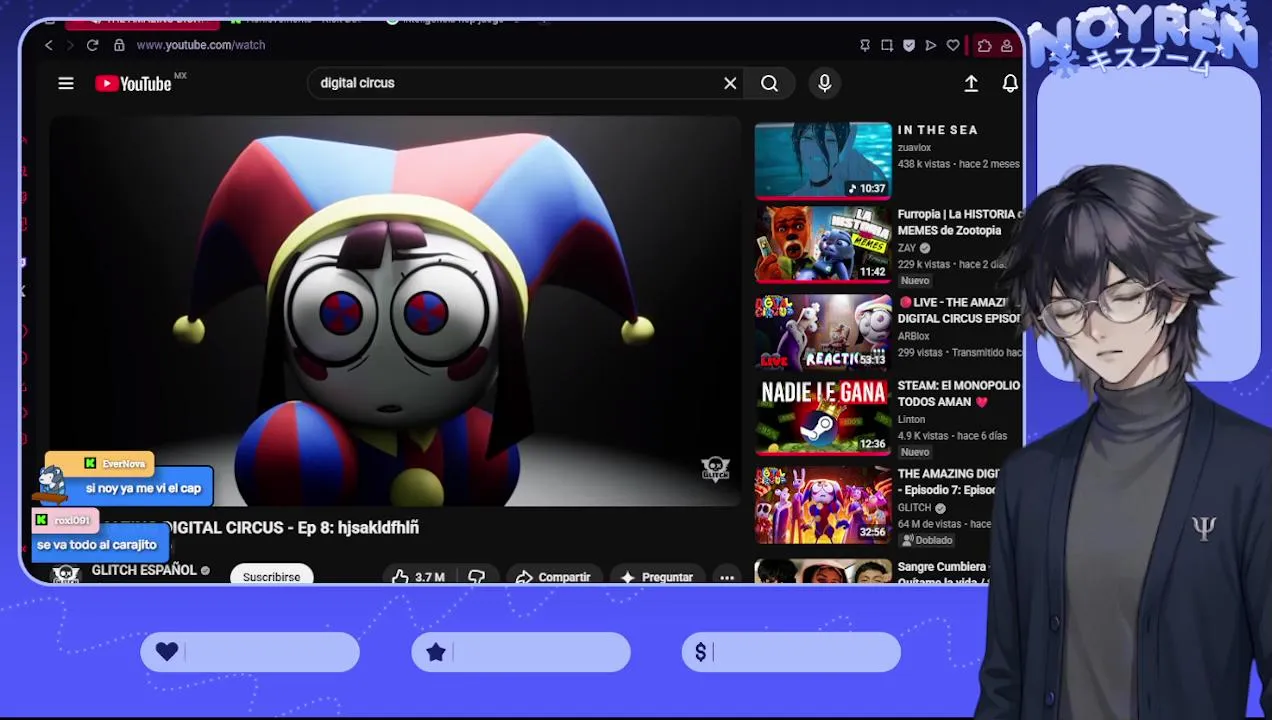
Task: Open the browser shield ad-blocker icon
Action: [x=909, y=45]
